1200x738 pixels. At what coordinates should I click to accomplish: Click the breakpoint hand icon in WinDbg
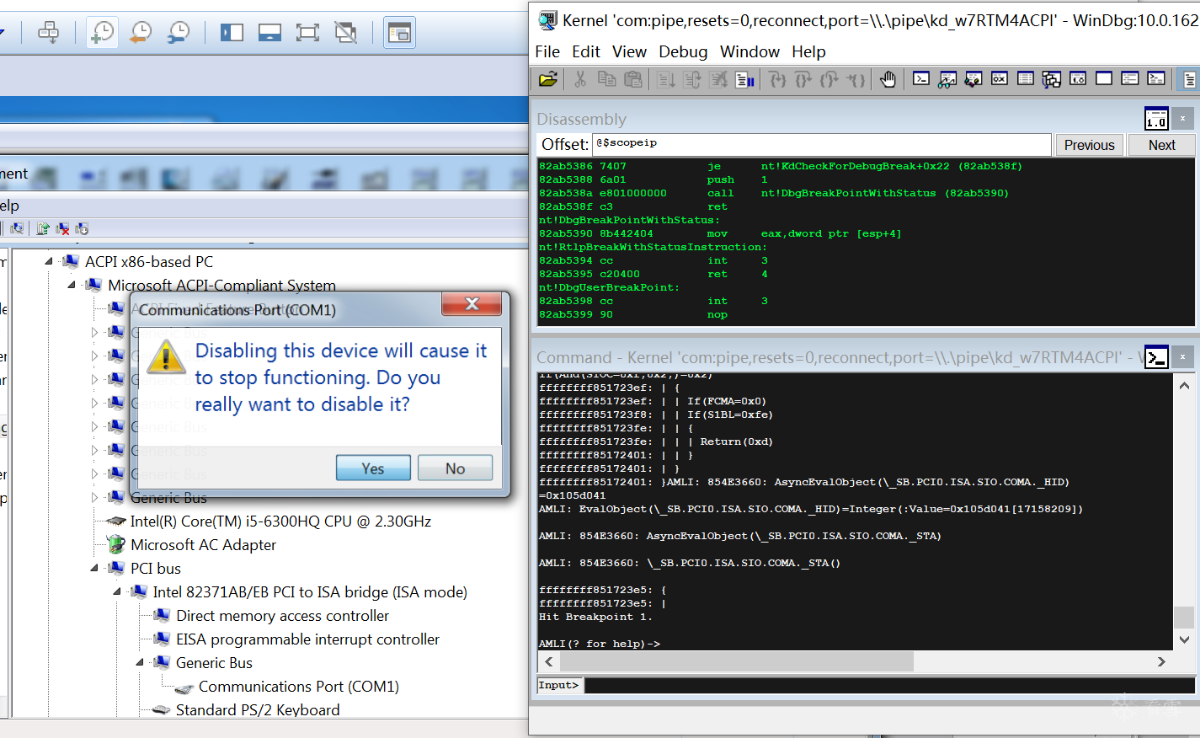887,80
